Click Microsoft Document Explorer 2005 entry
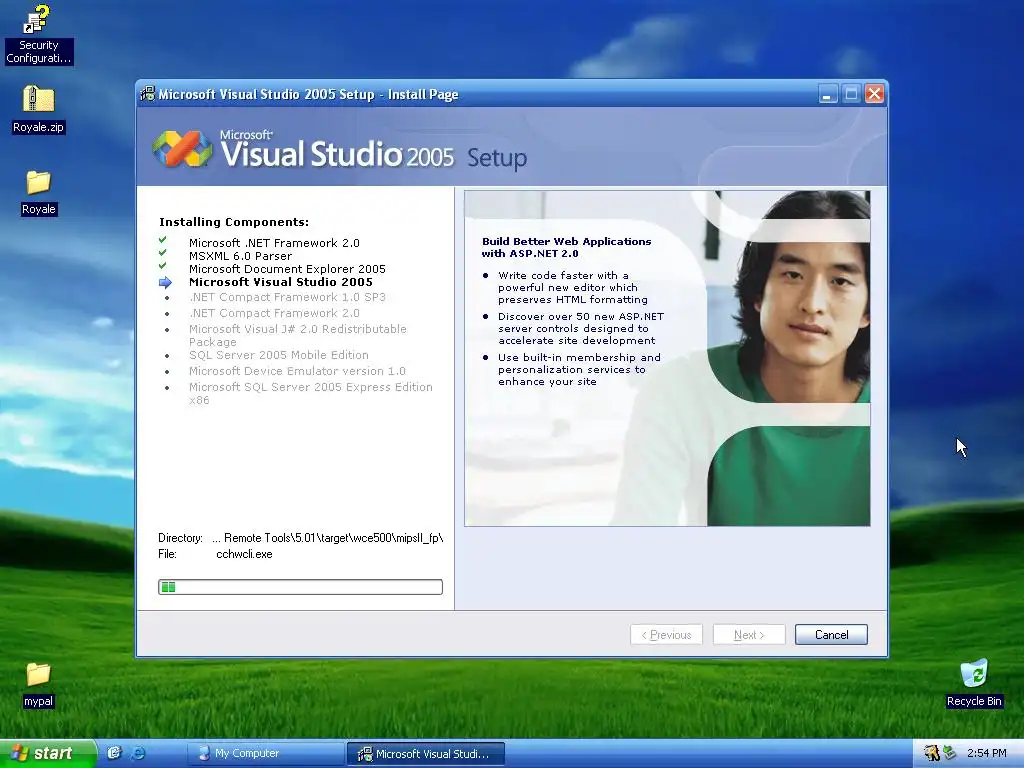 pyautogui.click(x=287, y=269)
